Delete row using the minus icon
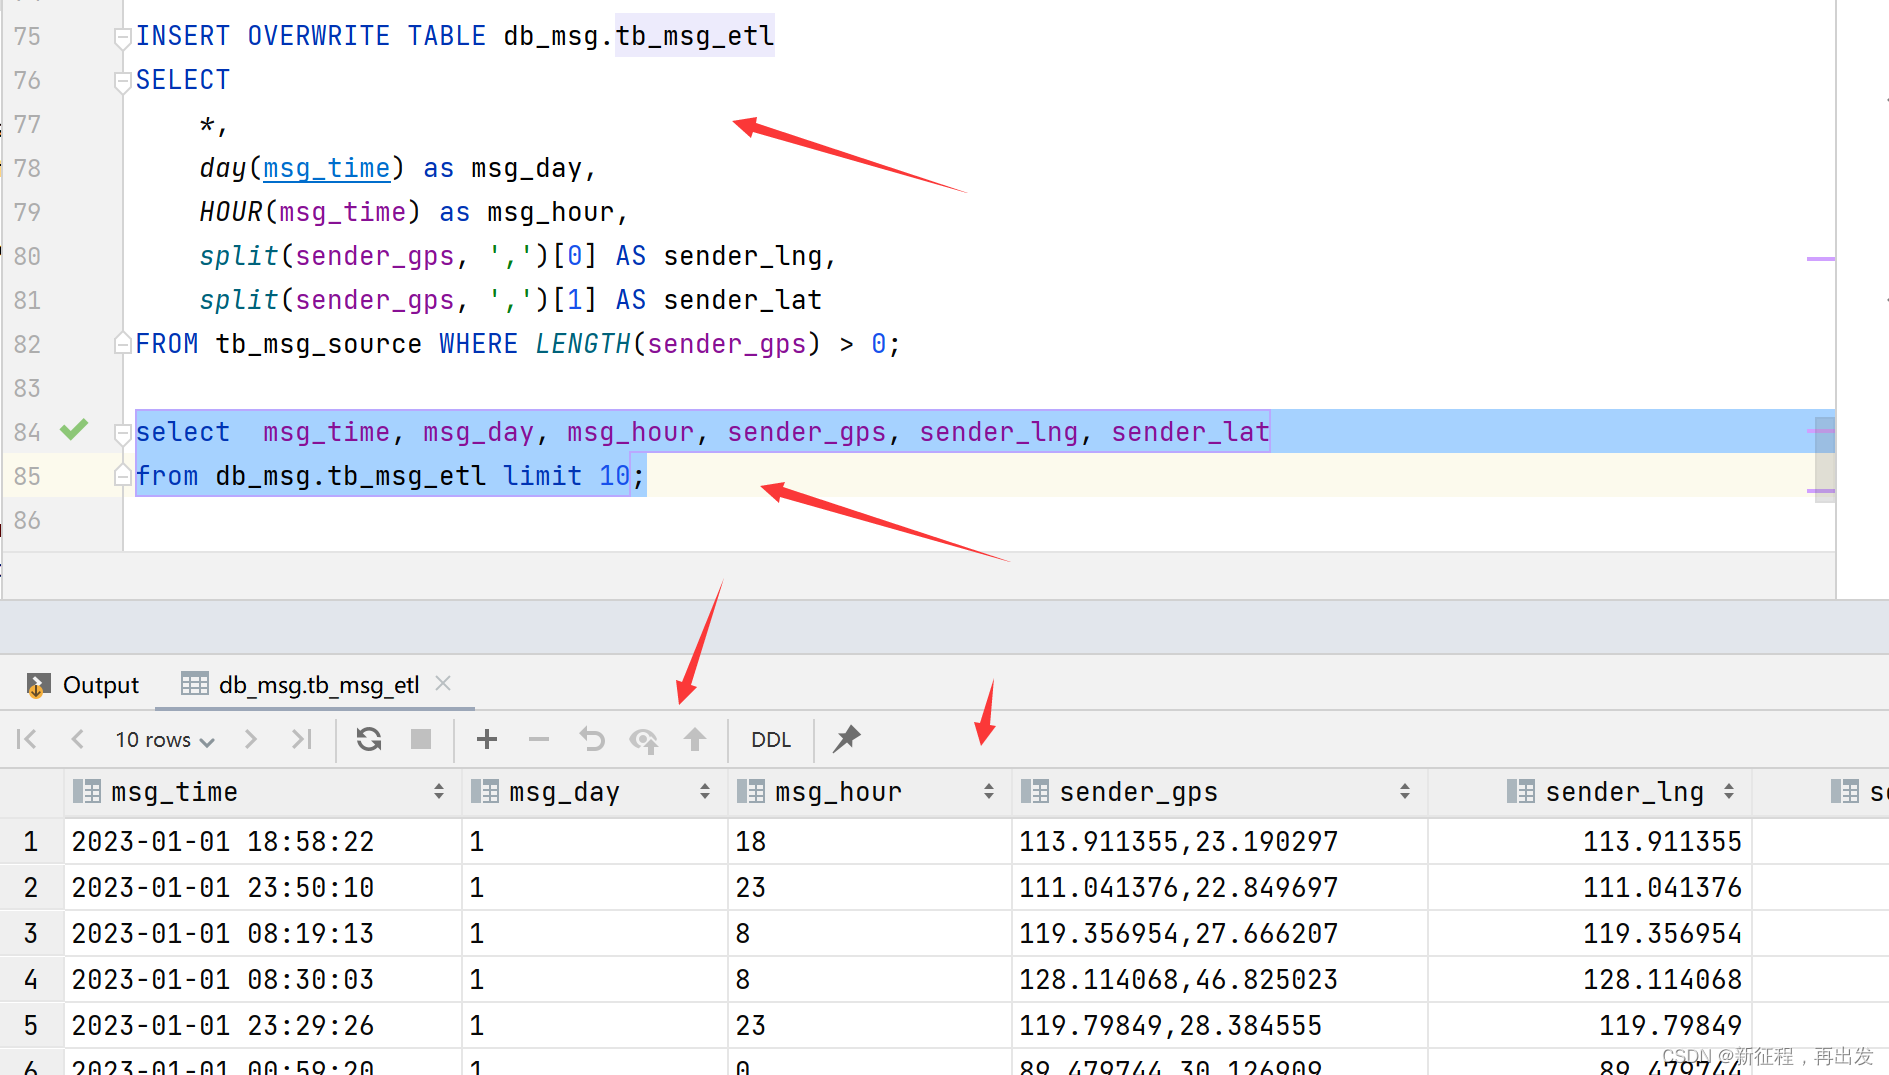 coord(539,739)
